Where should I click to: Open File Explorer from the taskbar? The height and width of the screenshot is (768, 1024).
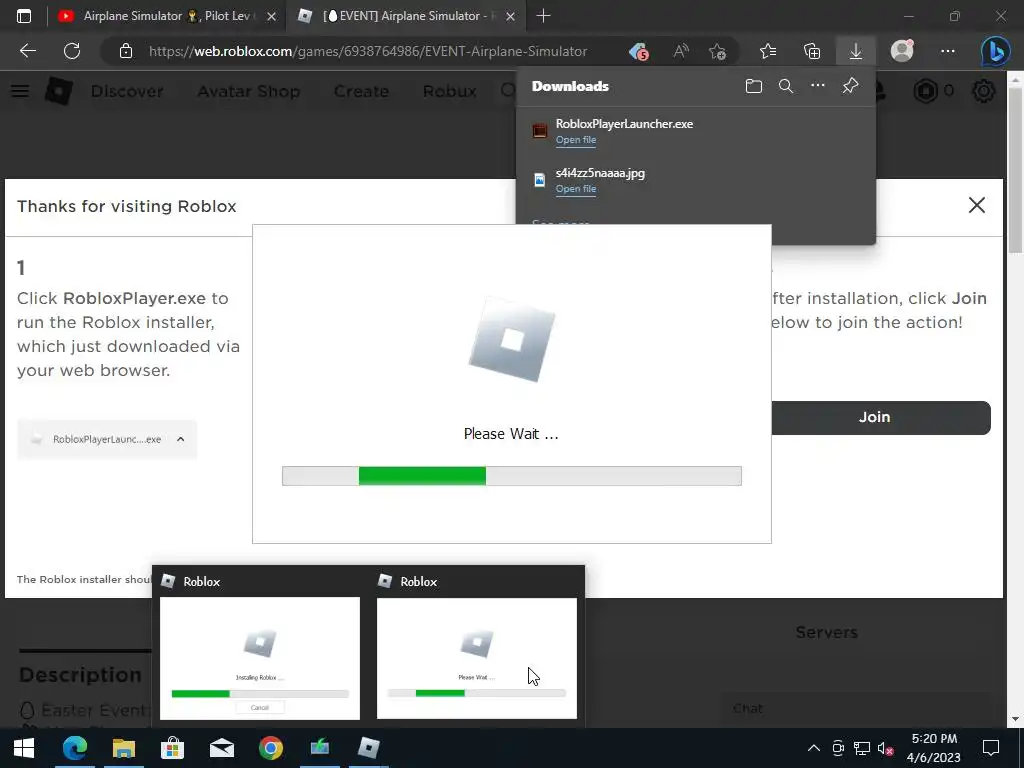pos(123,748)
